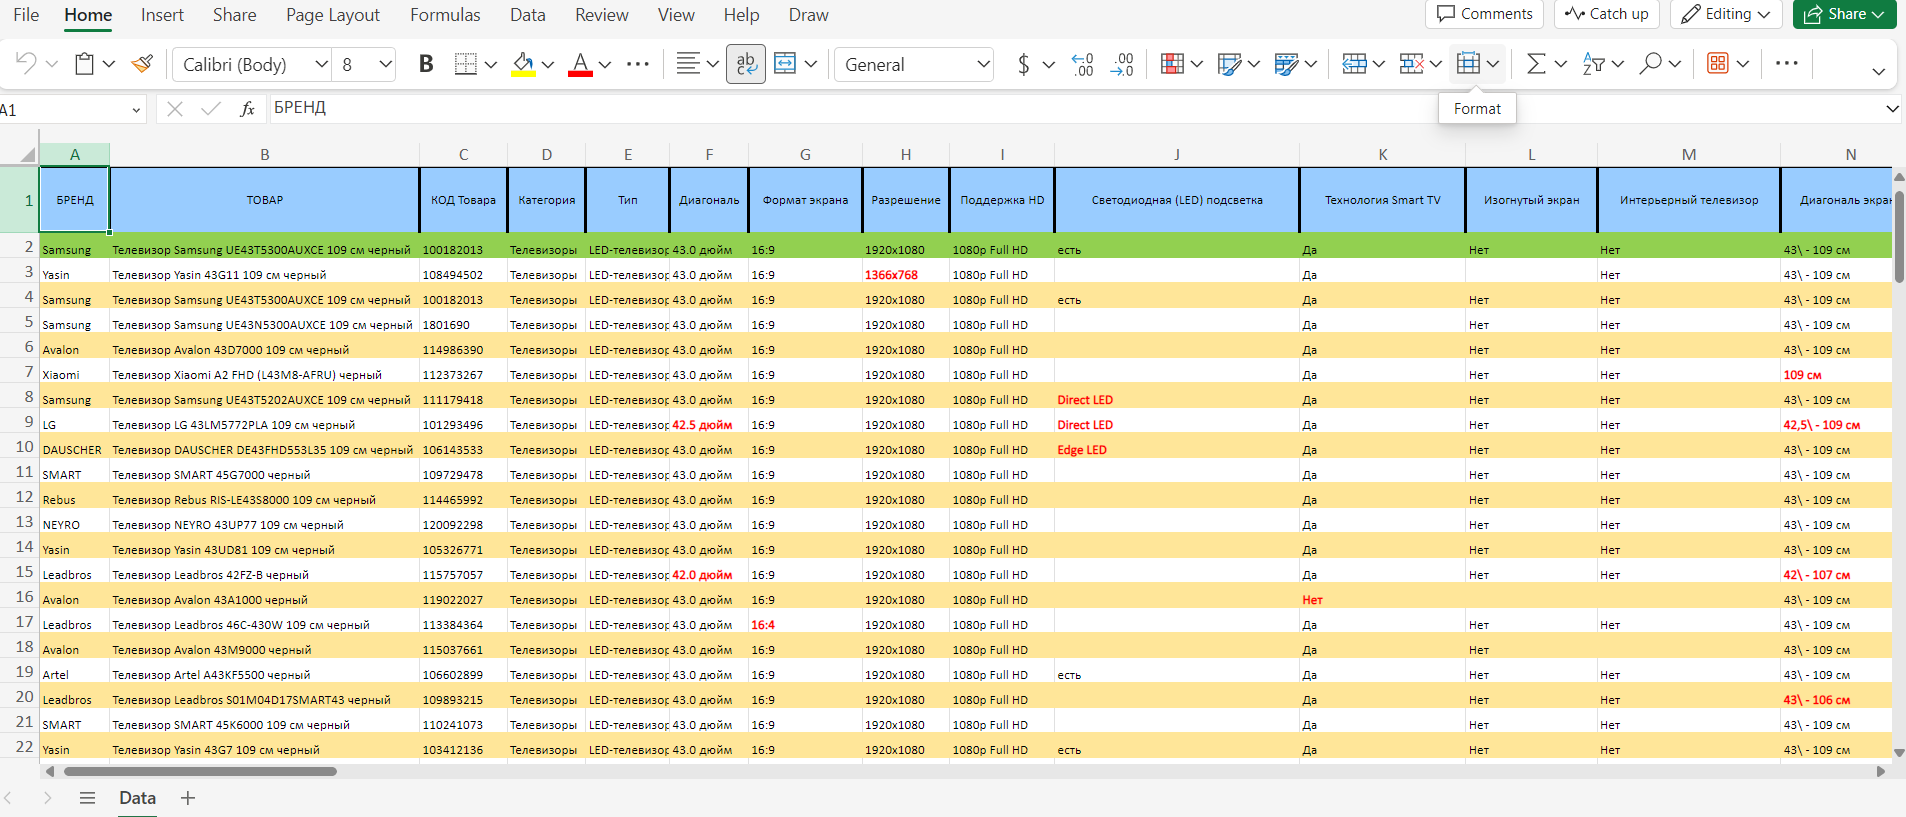Click the currency dollar format icon
The image size is (1906, 817).
pos(1023,64)
